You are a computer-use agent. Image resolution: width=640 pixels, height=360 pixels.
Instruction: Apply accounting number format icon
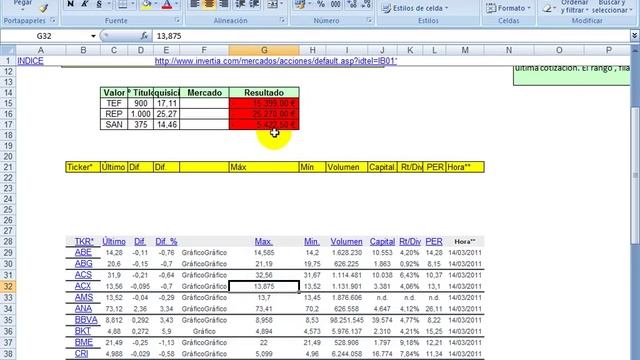pyautogui.click(x=300, y=4)
